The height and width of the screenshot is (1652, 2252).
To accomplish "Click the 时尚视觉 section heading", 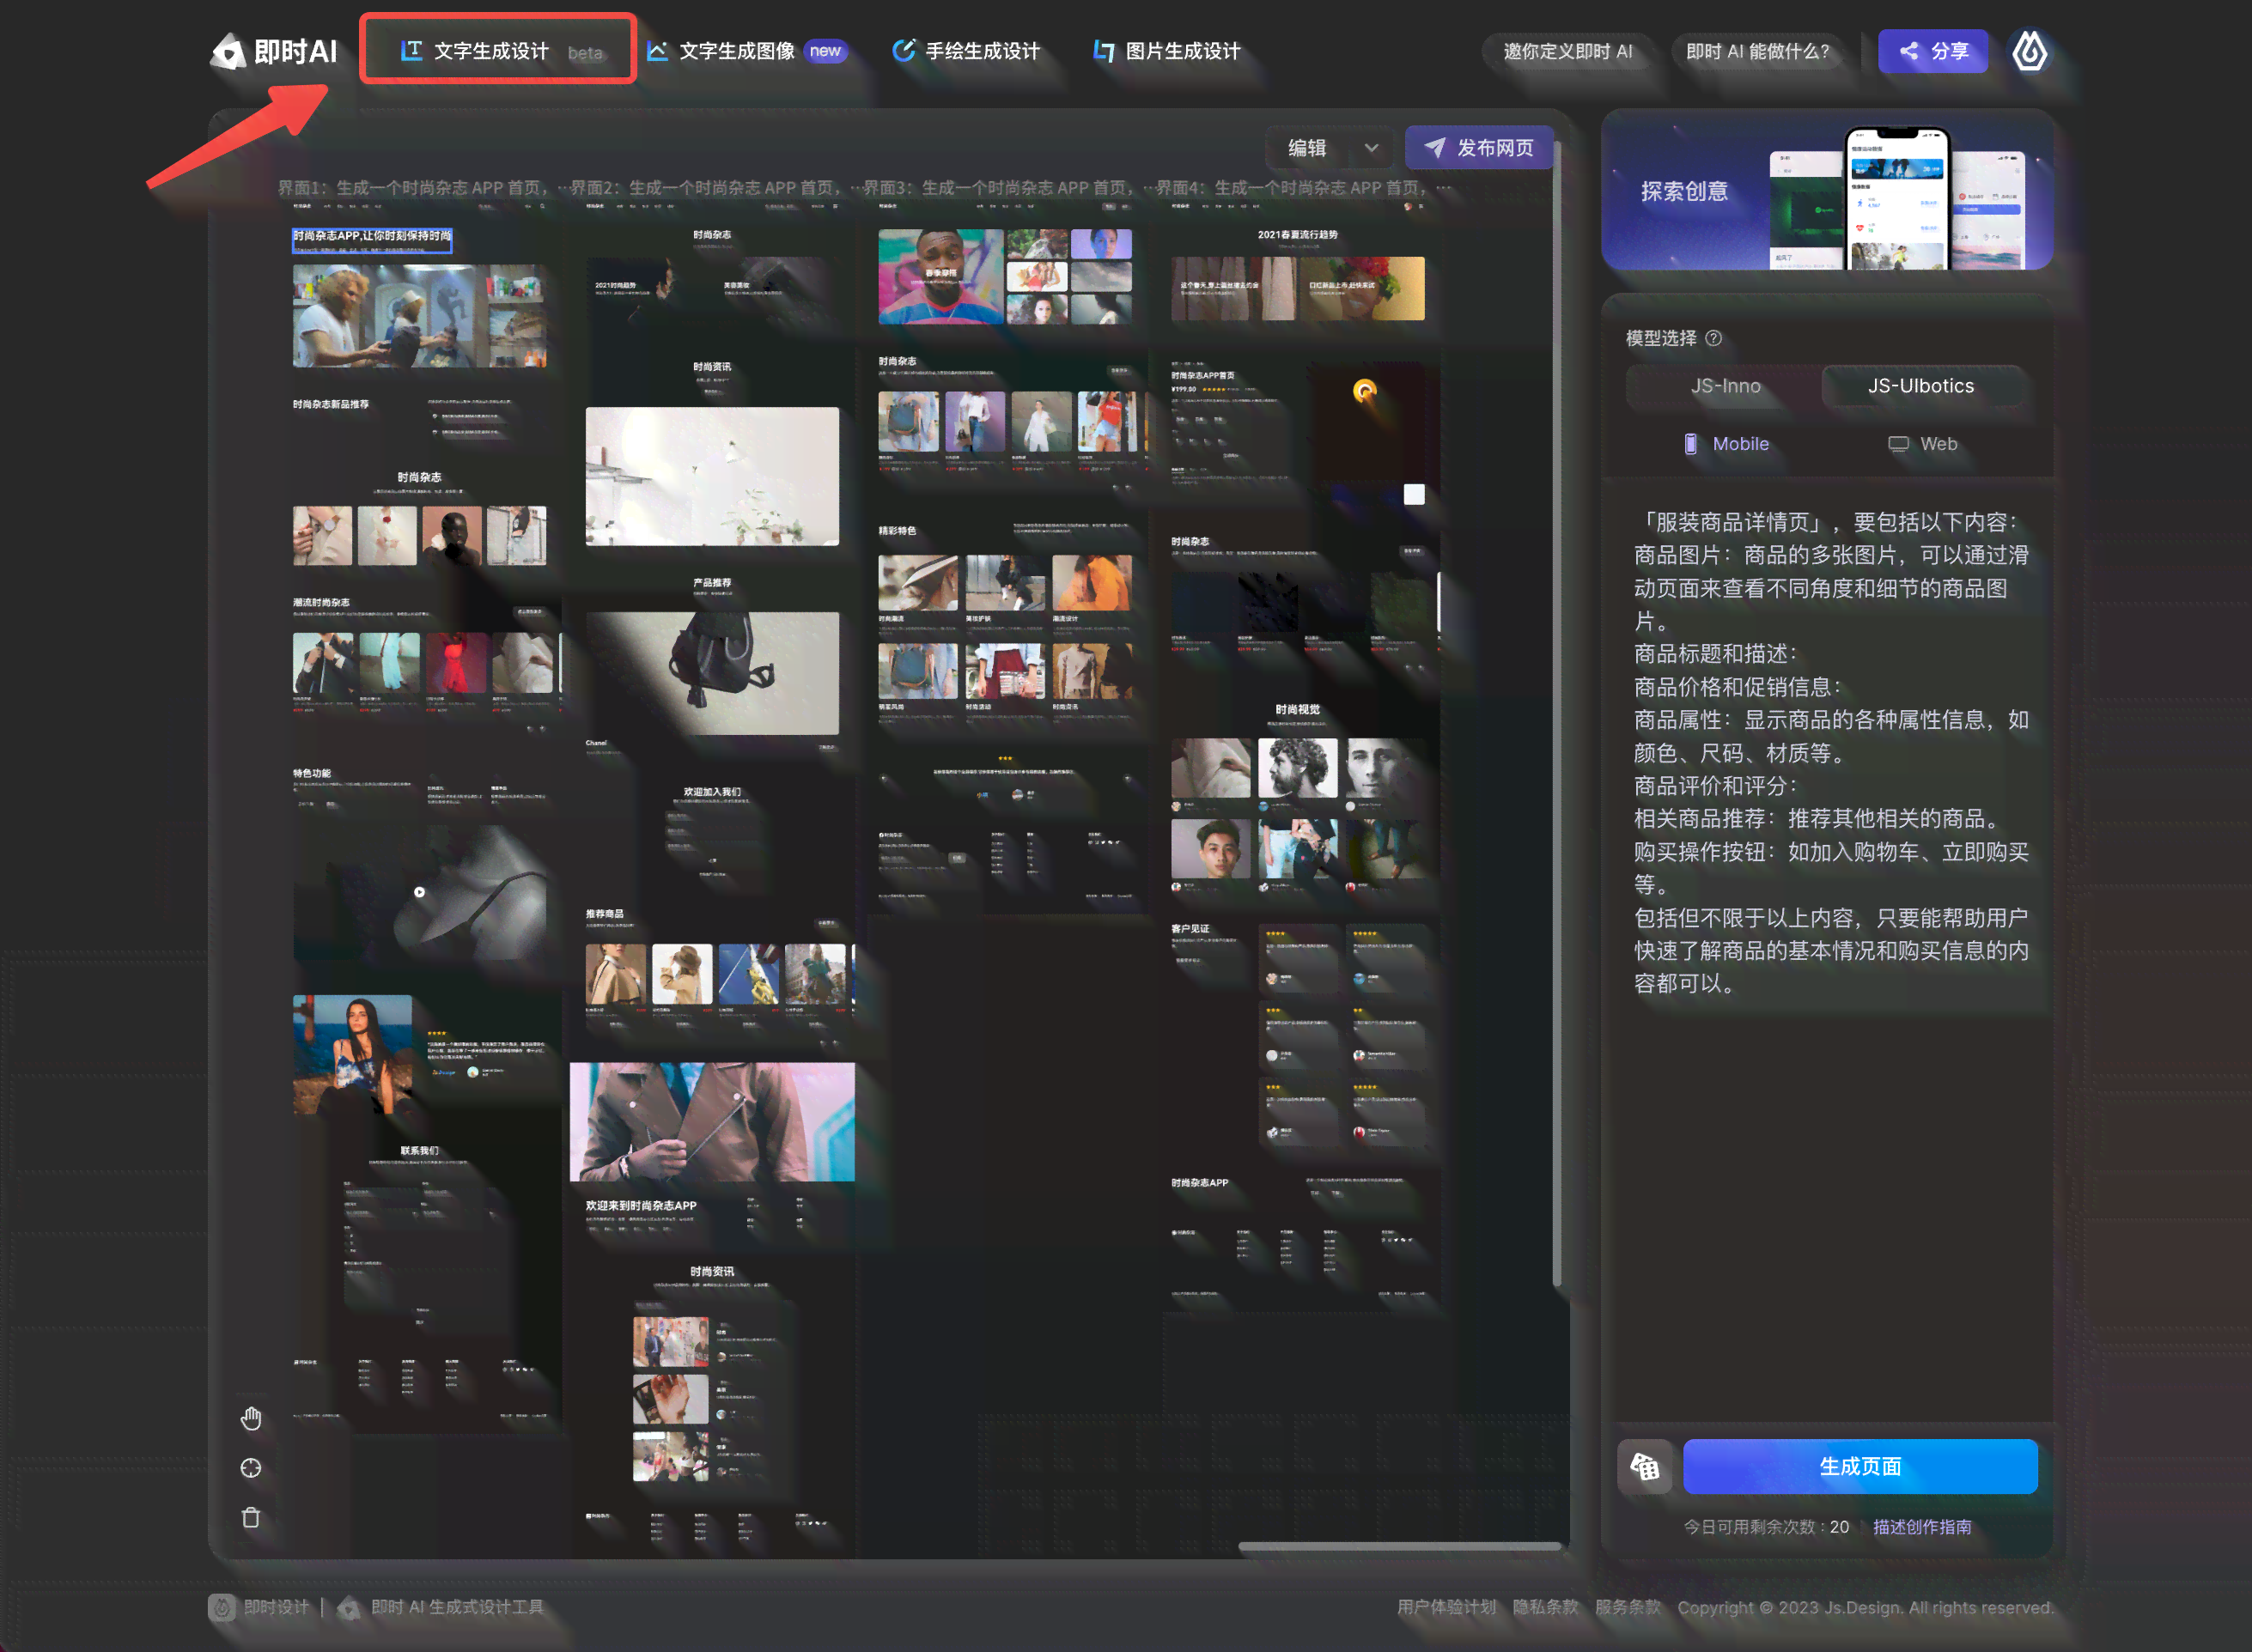I will pos(1297,709).
